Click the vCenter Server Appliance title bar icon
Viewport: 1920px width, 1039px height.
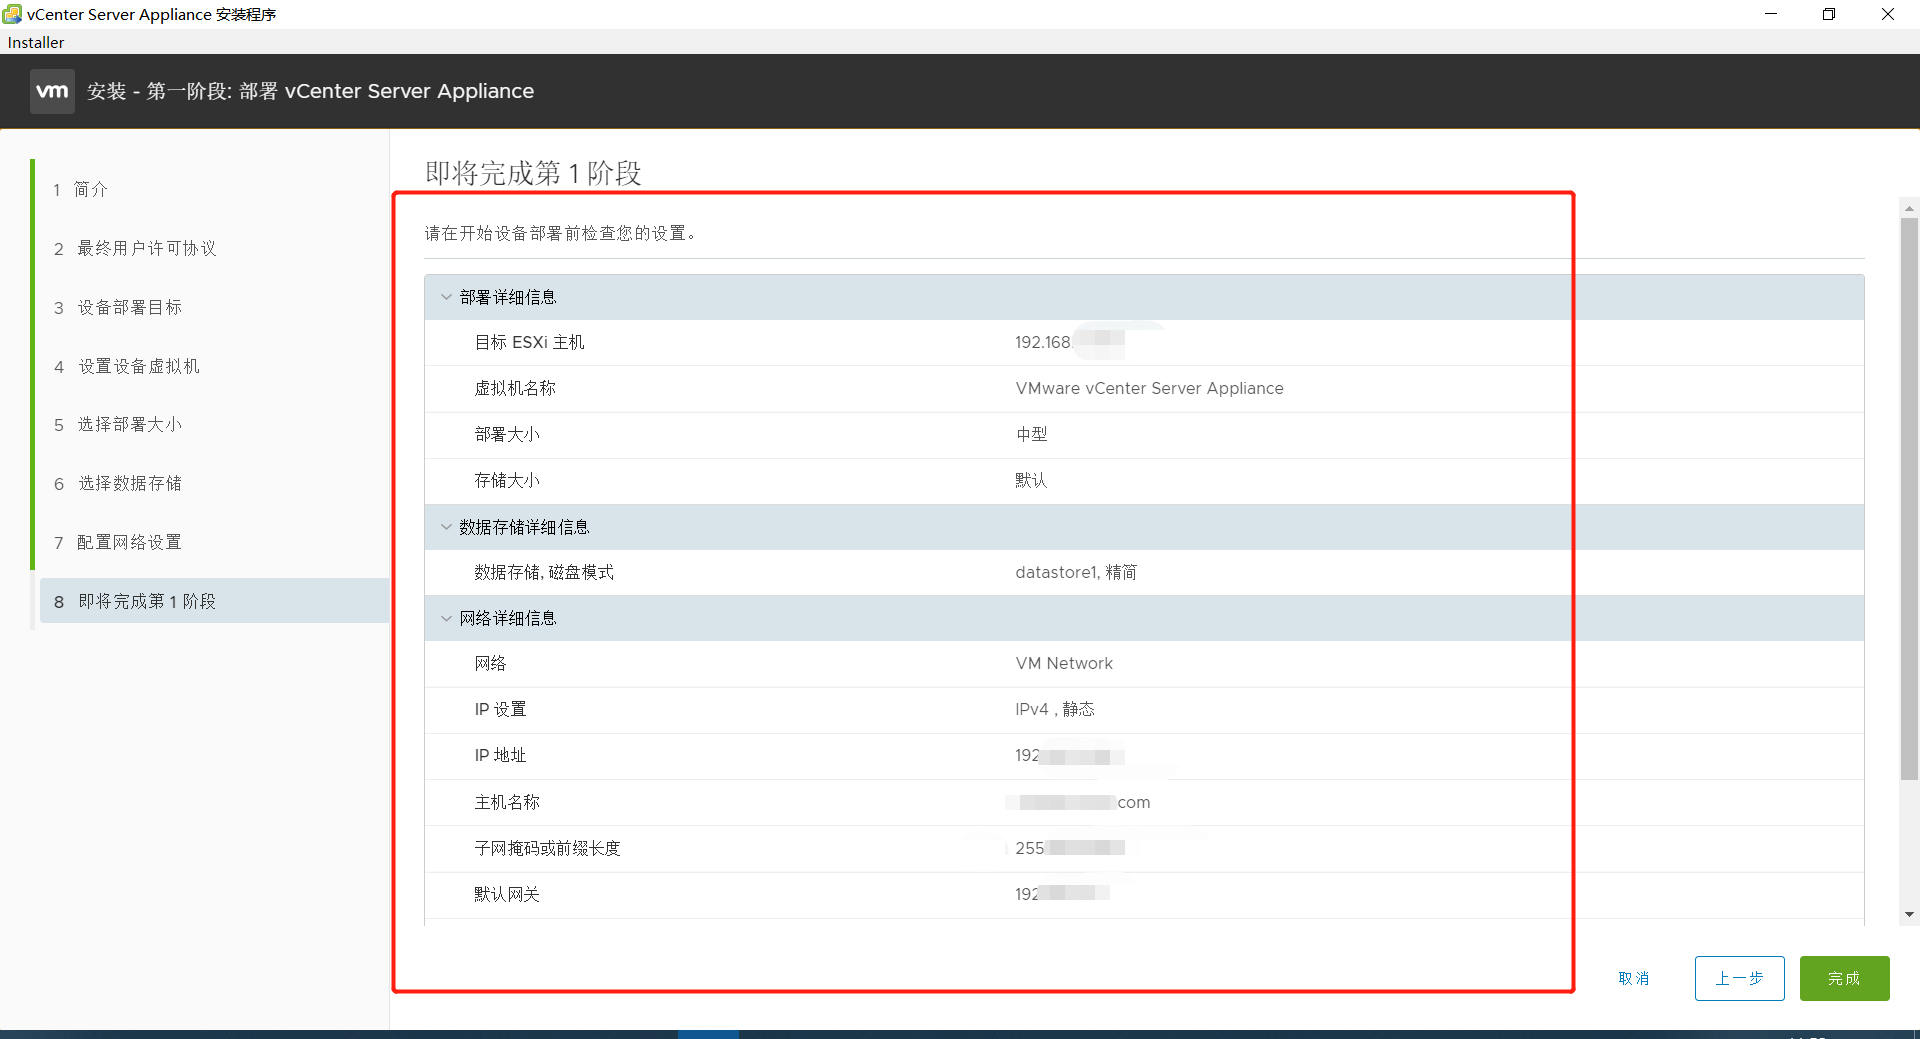(14, 14)
